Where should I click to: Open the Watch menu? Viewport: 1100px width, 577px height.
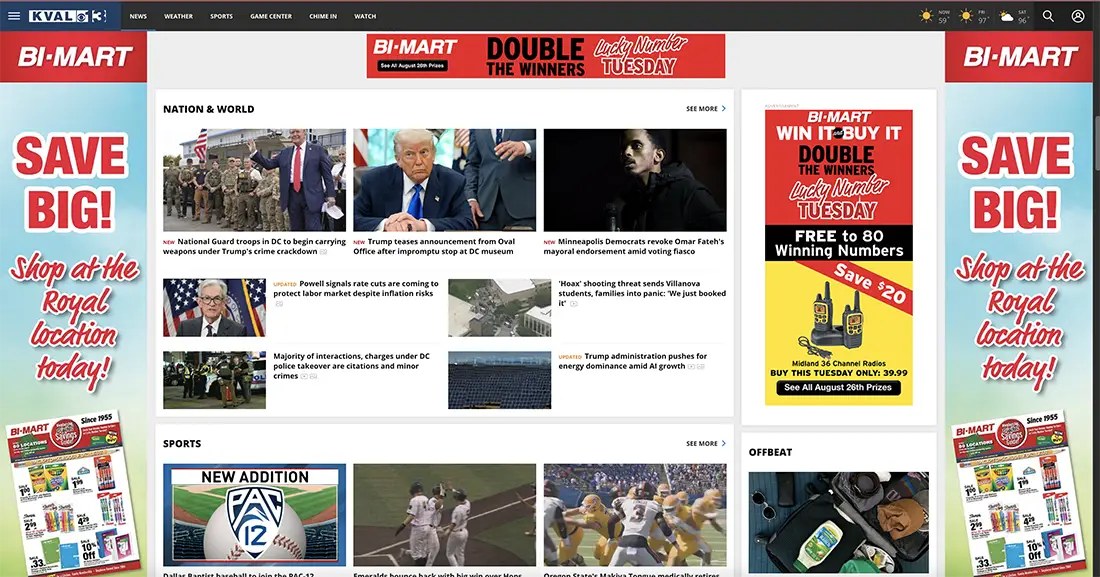tap(365, 16)
